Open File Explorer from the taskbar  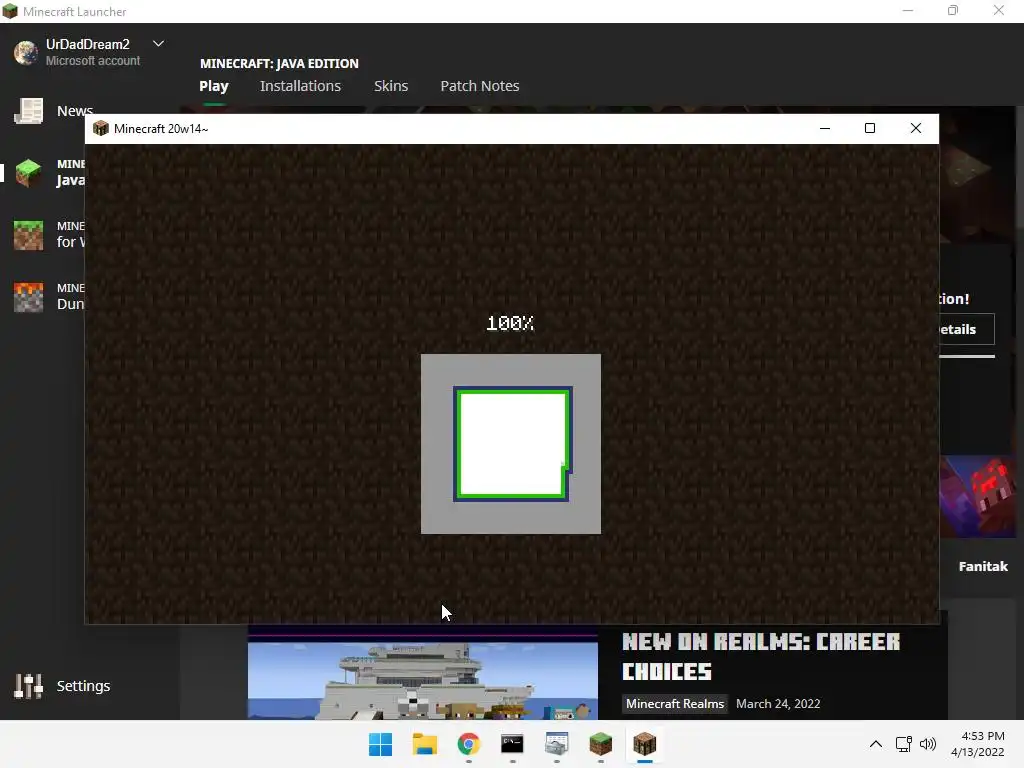[424, 744]
